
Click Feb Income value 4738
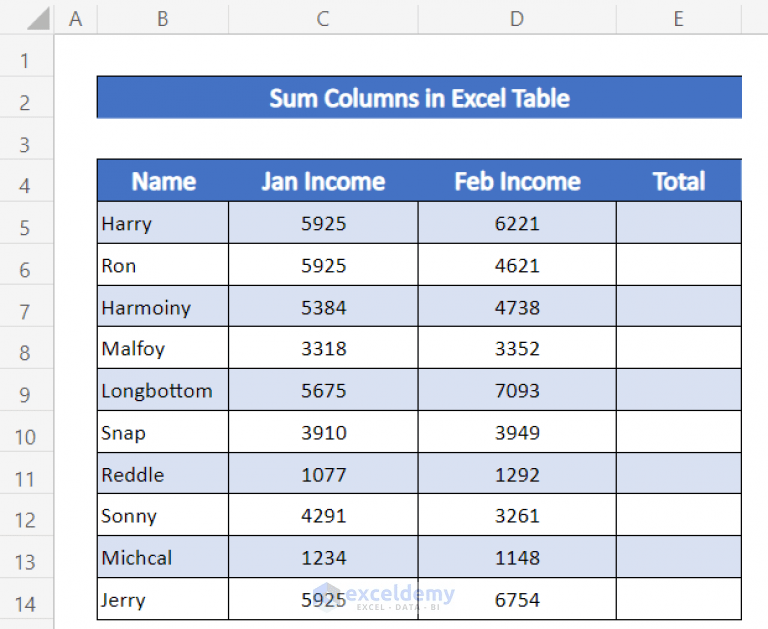click(517, 307)
